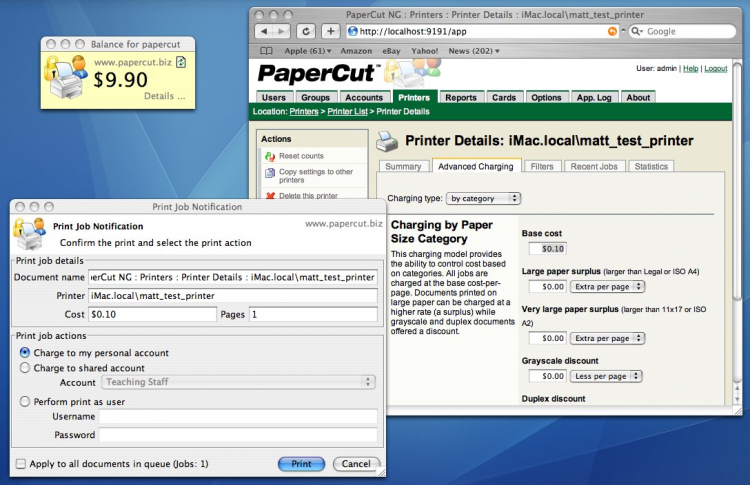Open Very large paper surplus dropdown
750x485 pixels.
[x=607, y=338]
